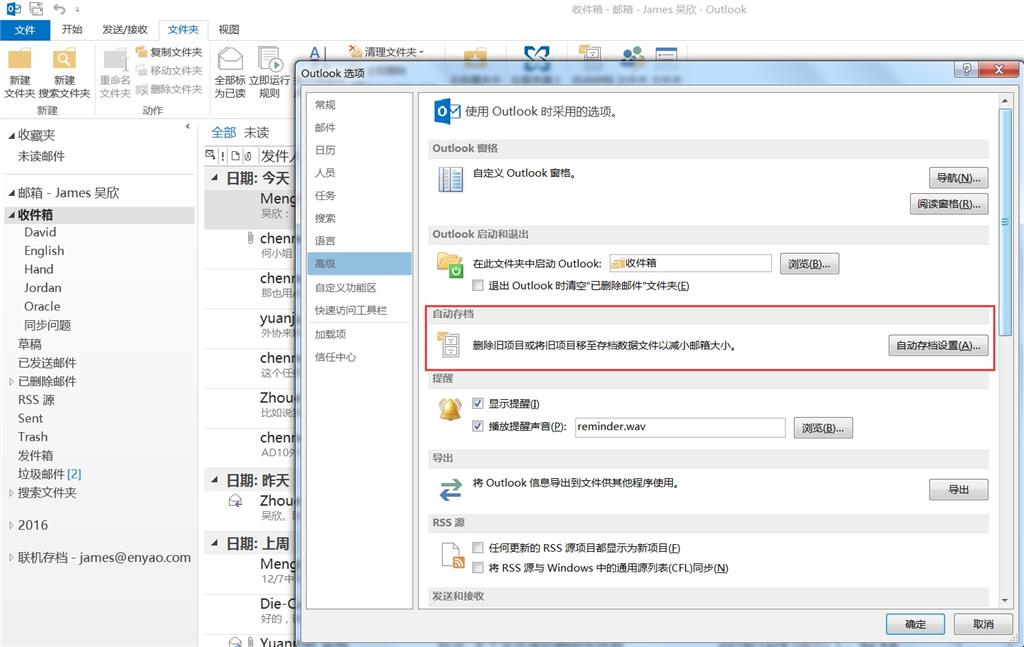Click Mark All as Read envelope icon
Image resolution: width=1024 pixels, height=647 pixels.
pyautogui.click(x=230, y=59)
